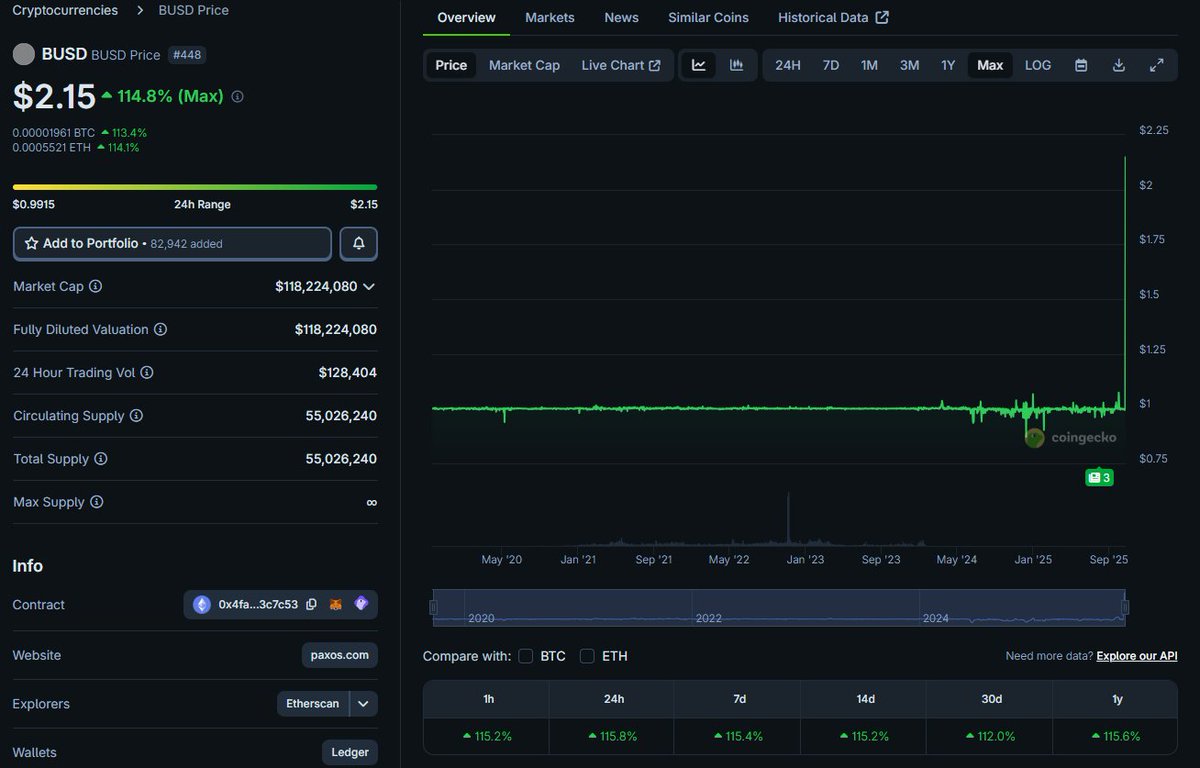The height and width of the screenshot is (768, 1200).
Task: Open the Overview tab
Action: tap(466, 17)
